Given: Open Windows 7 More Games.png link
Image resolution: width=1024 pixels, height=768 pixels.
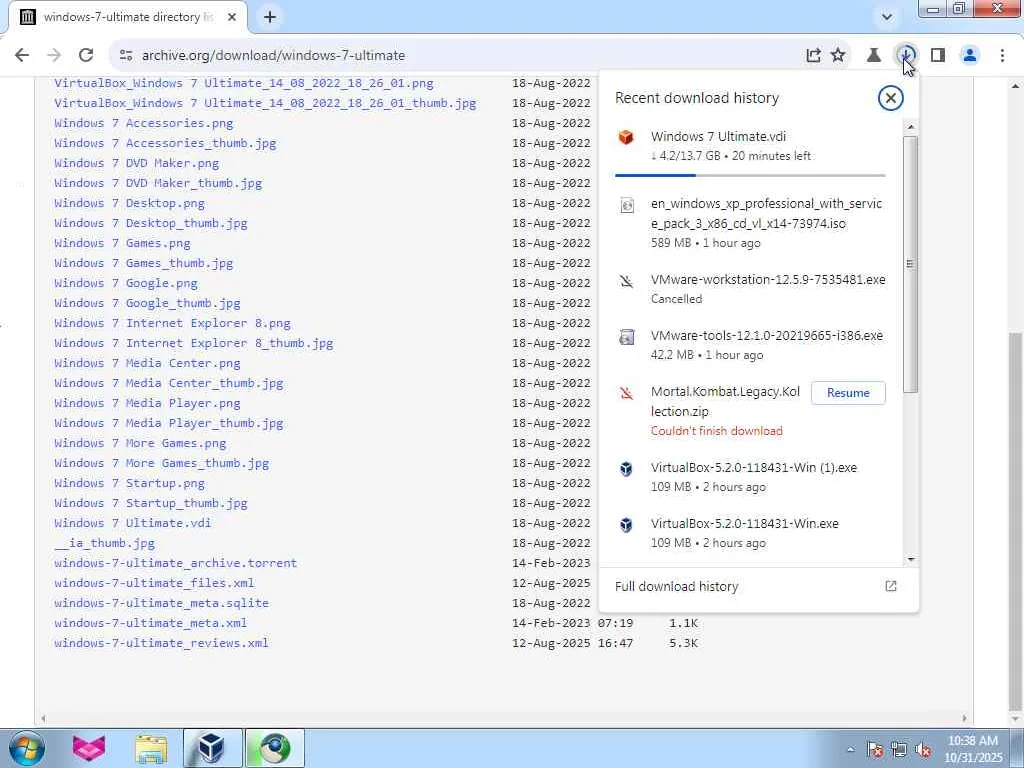Looking at the screenshot, I should [140, 443].
